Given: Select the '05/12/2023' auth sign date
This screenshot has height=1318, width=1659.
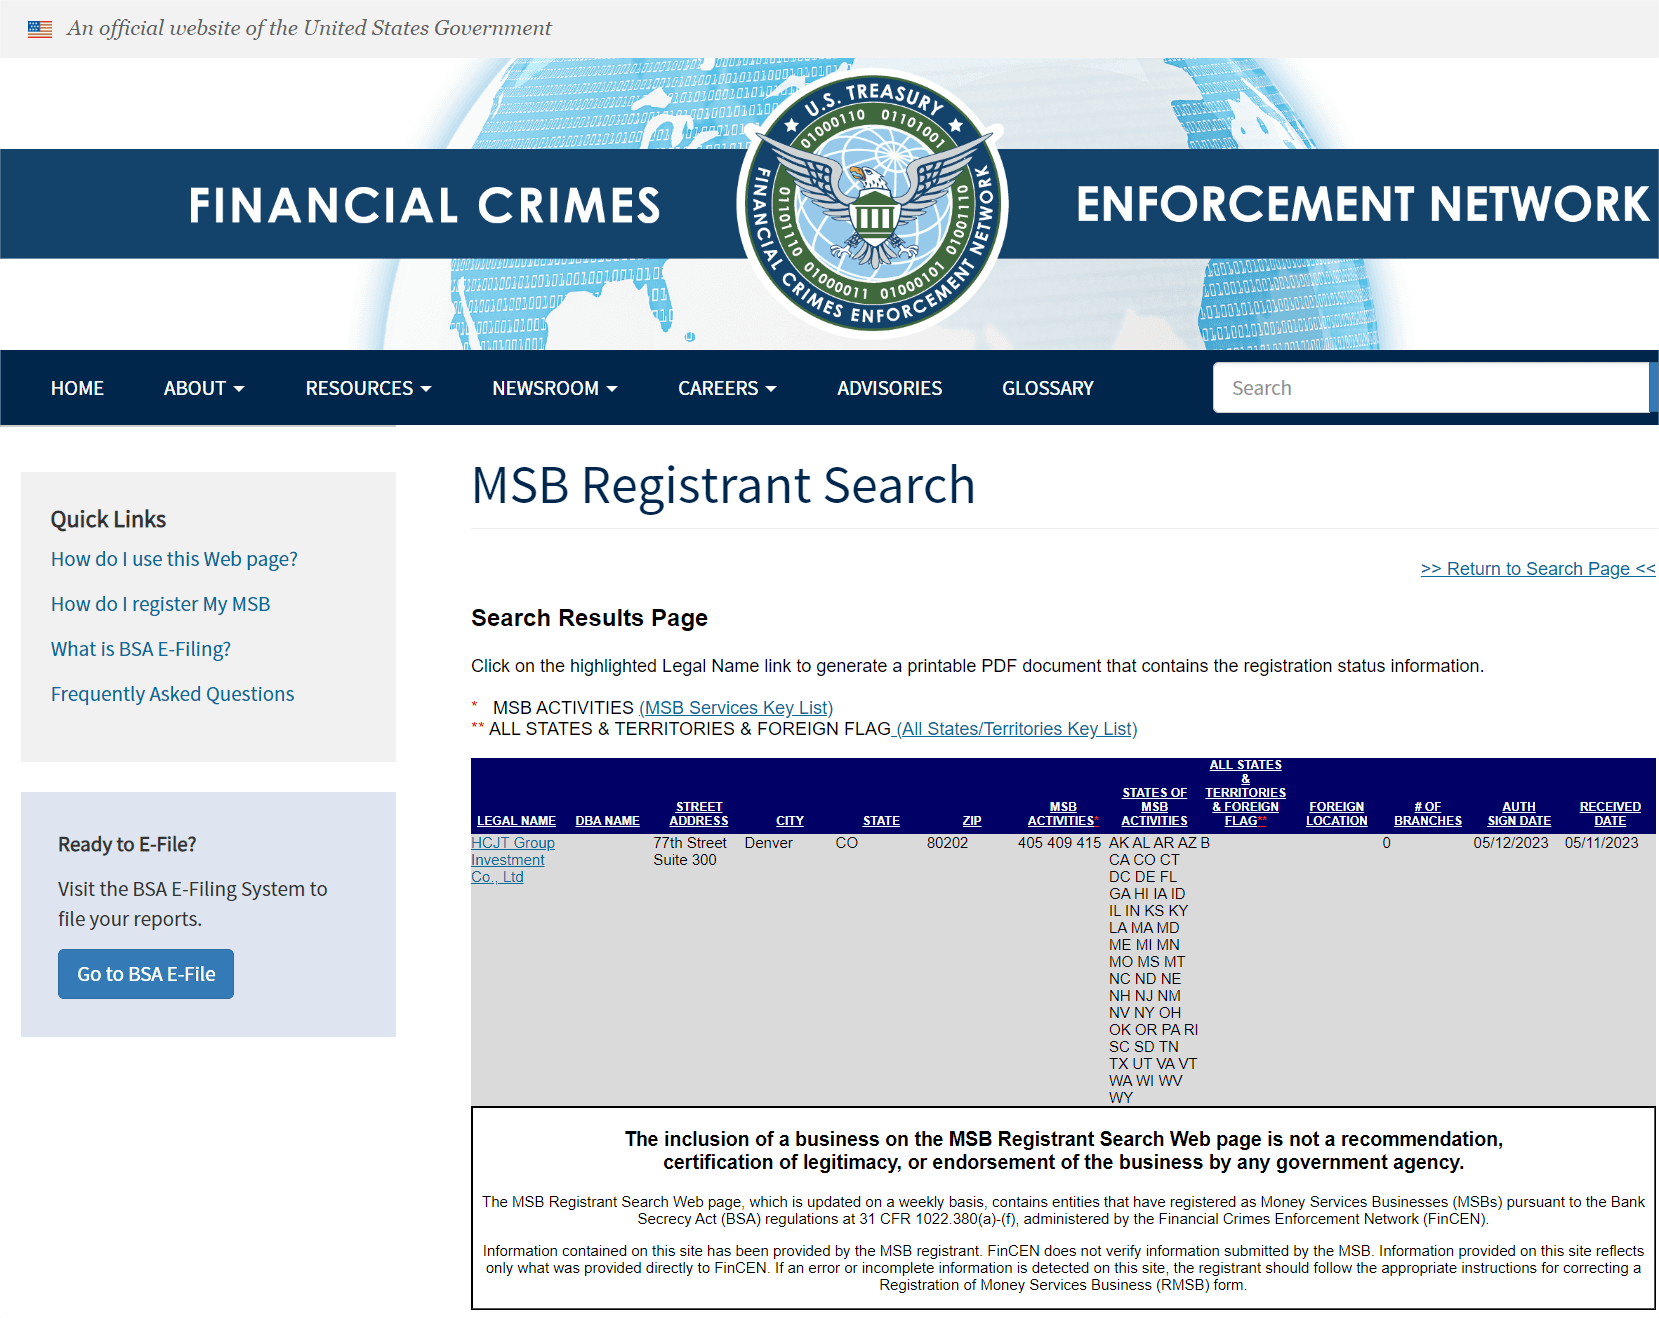Looking at the screenshot, I should click(1511, 843).
